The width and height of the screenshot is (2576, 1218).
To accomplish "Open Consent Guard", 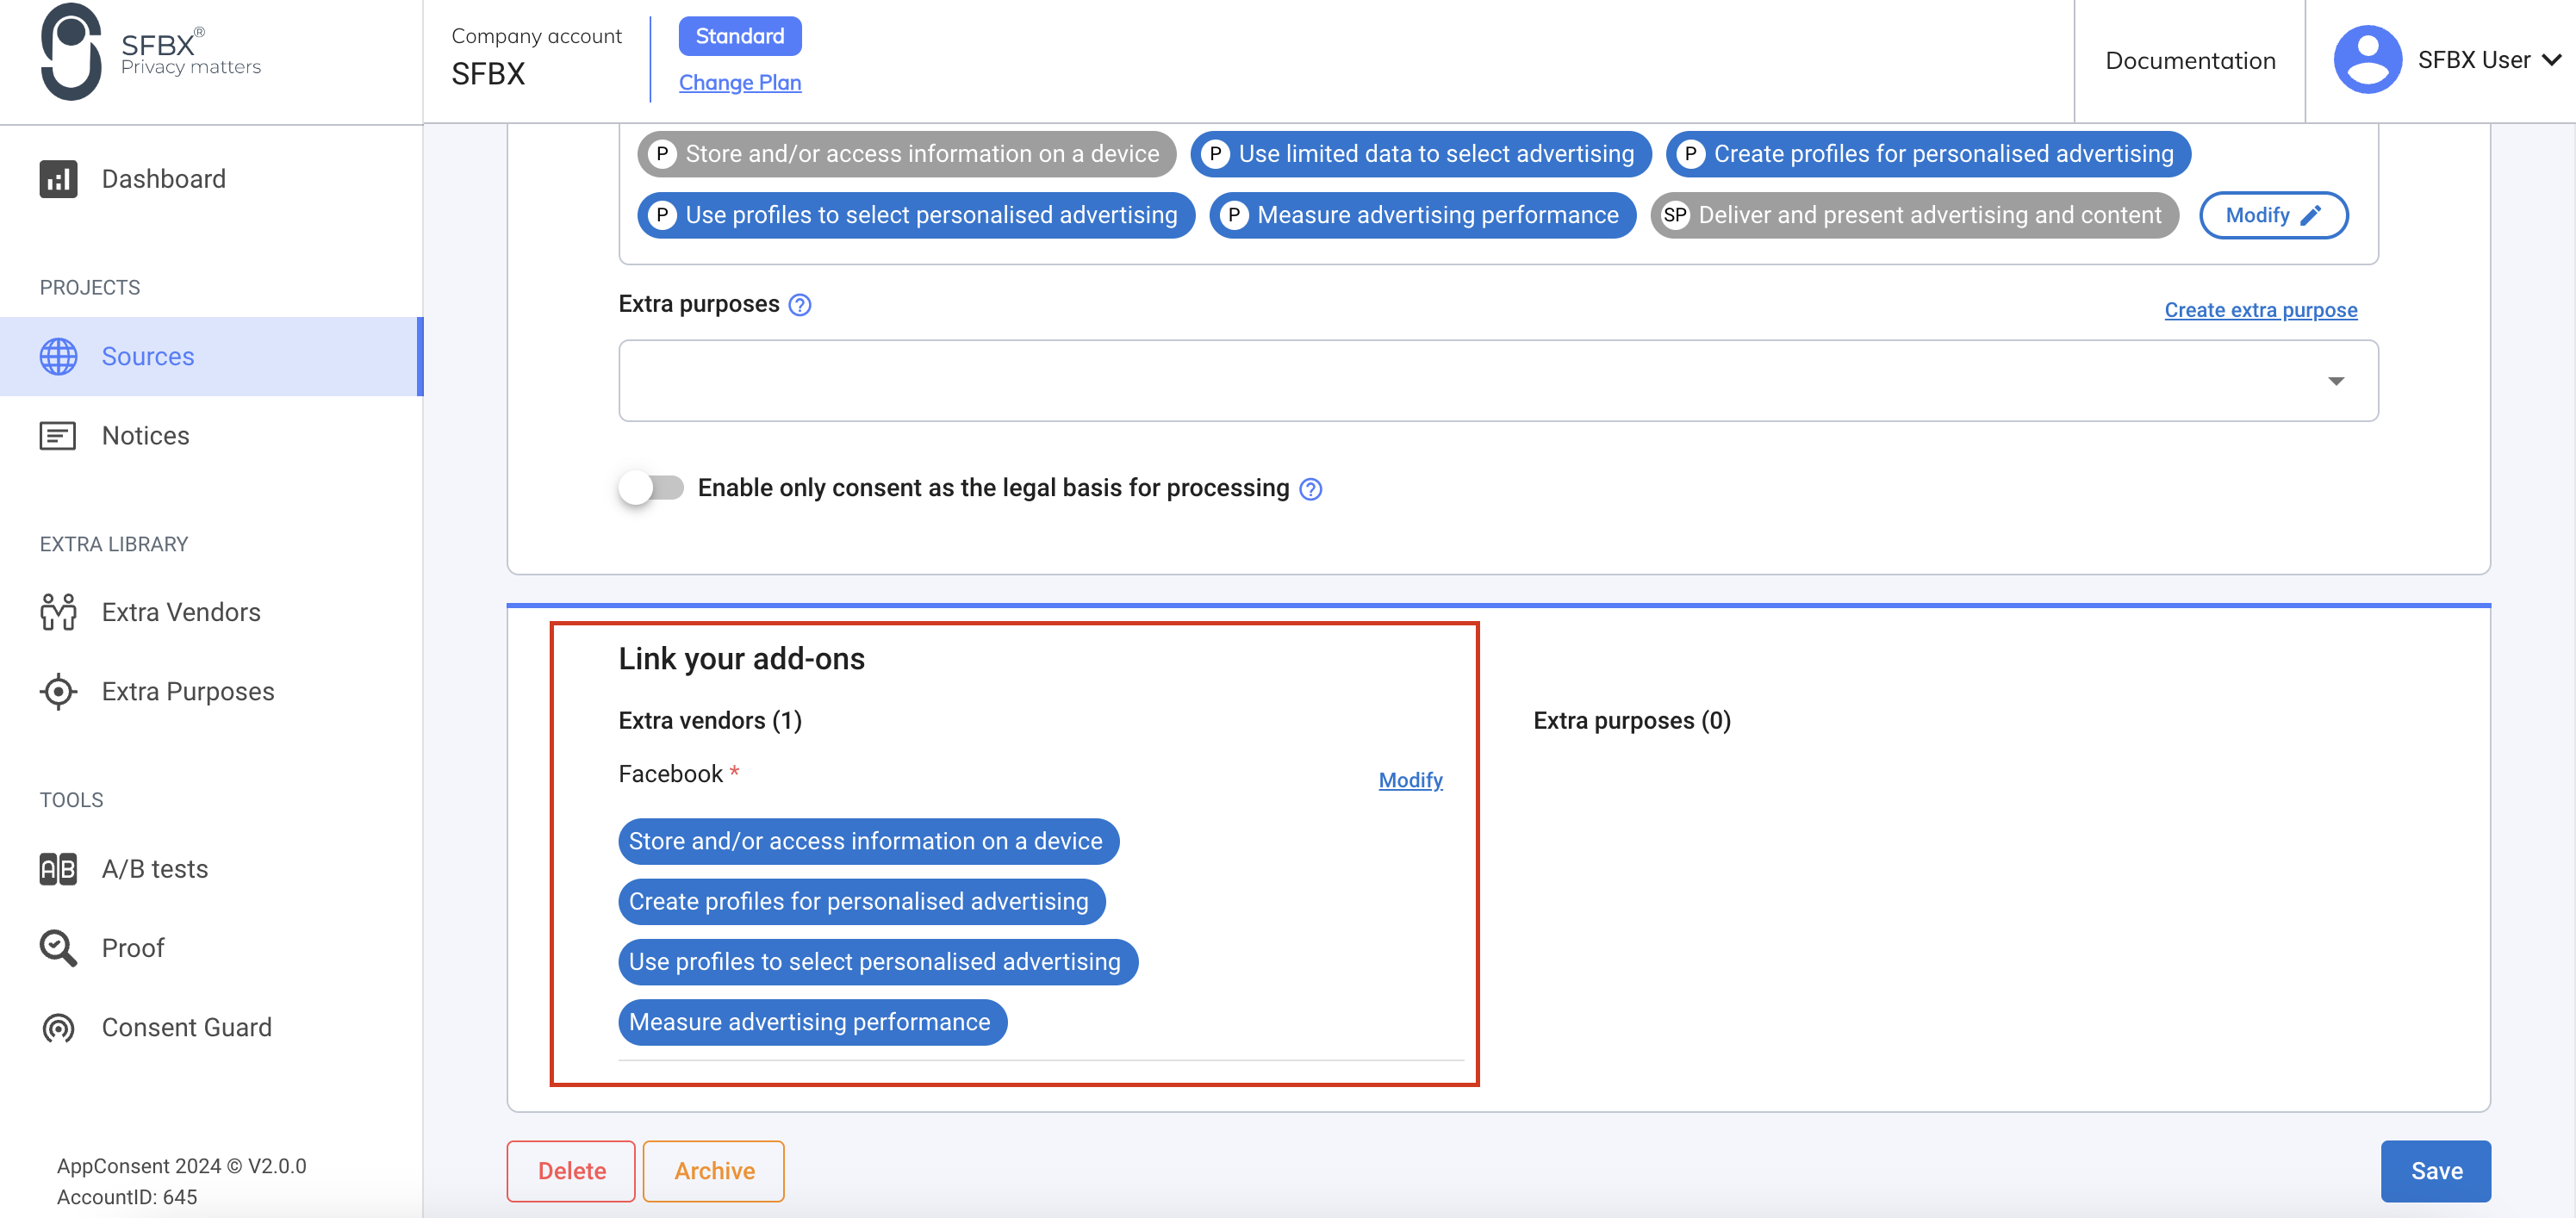I will coord(187,1027).
